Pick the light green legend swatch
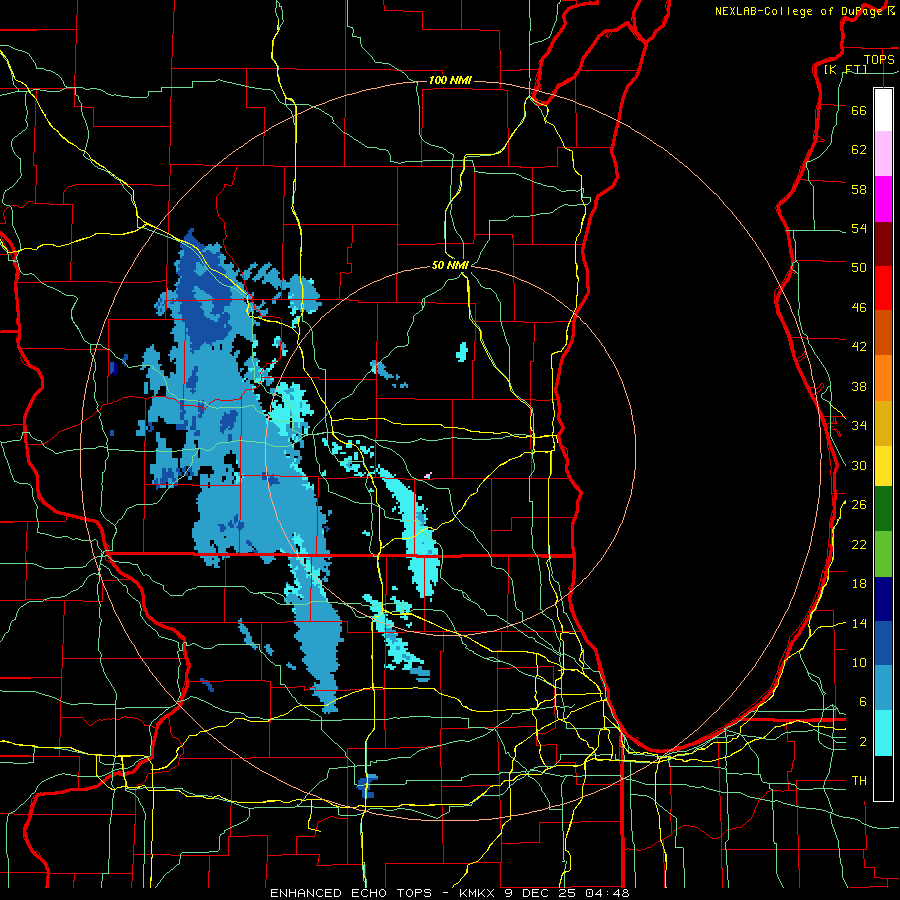Viewport: 900px width, 900px height. [883, 554]
